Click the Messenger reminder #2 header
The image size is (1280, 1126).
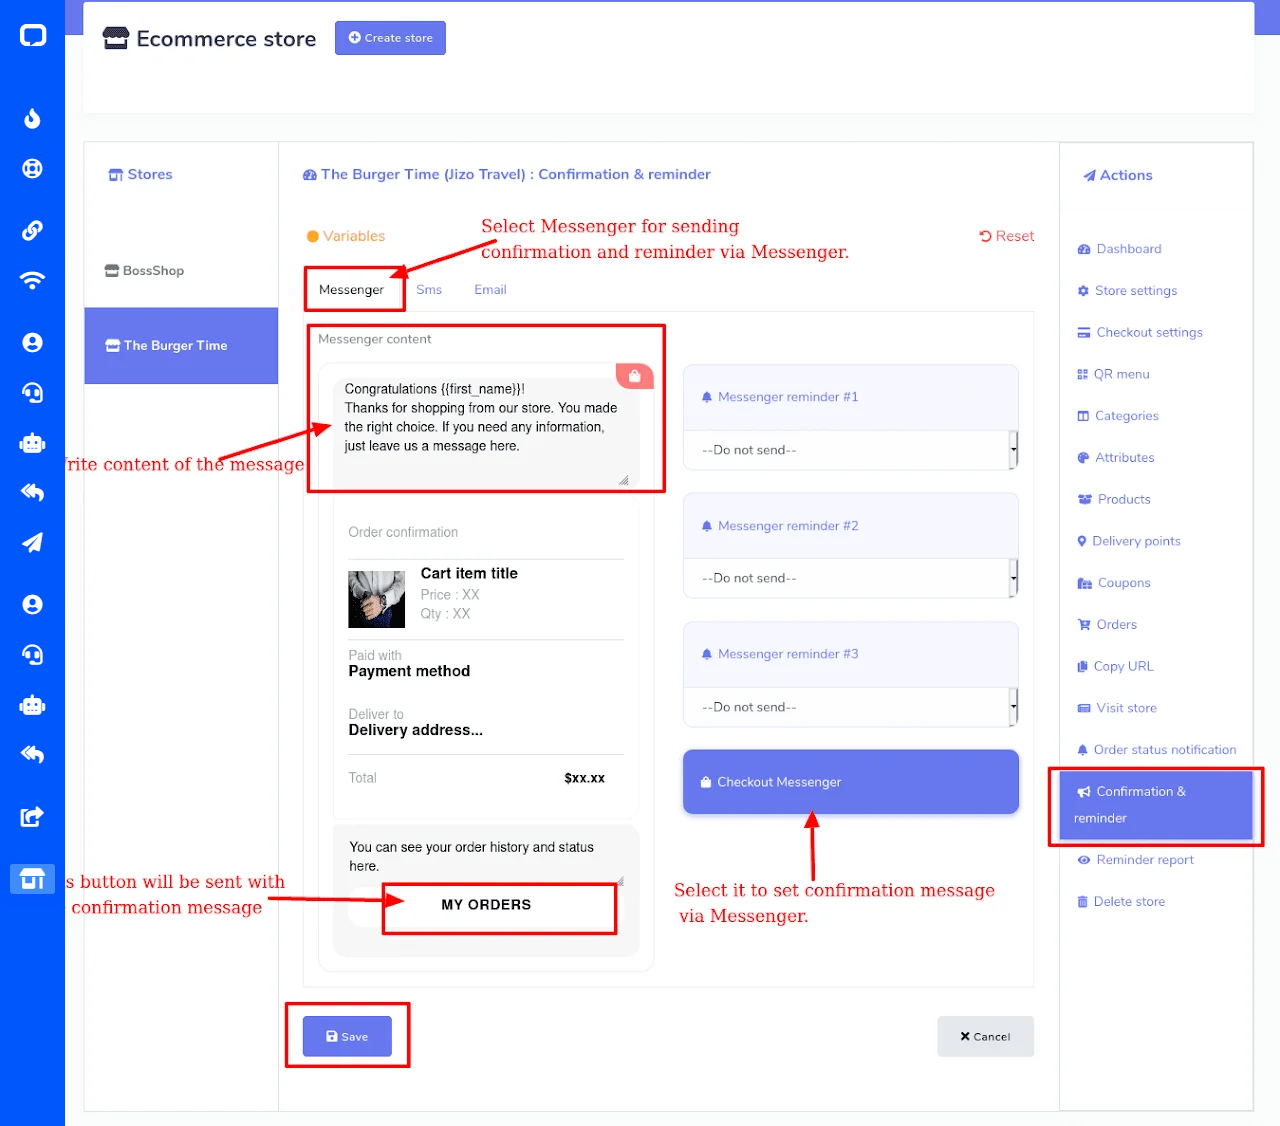point(851,526)
